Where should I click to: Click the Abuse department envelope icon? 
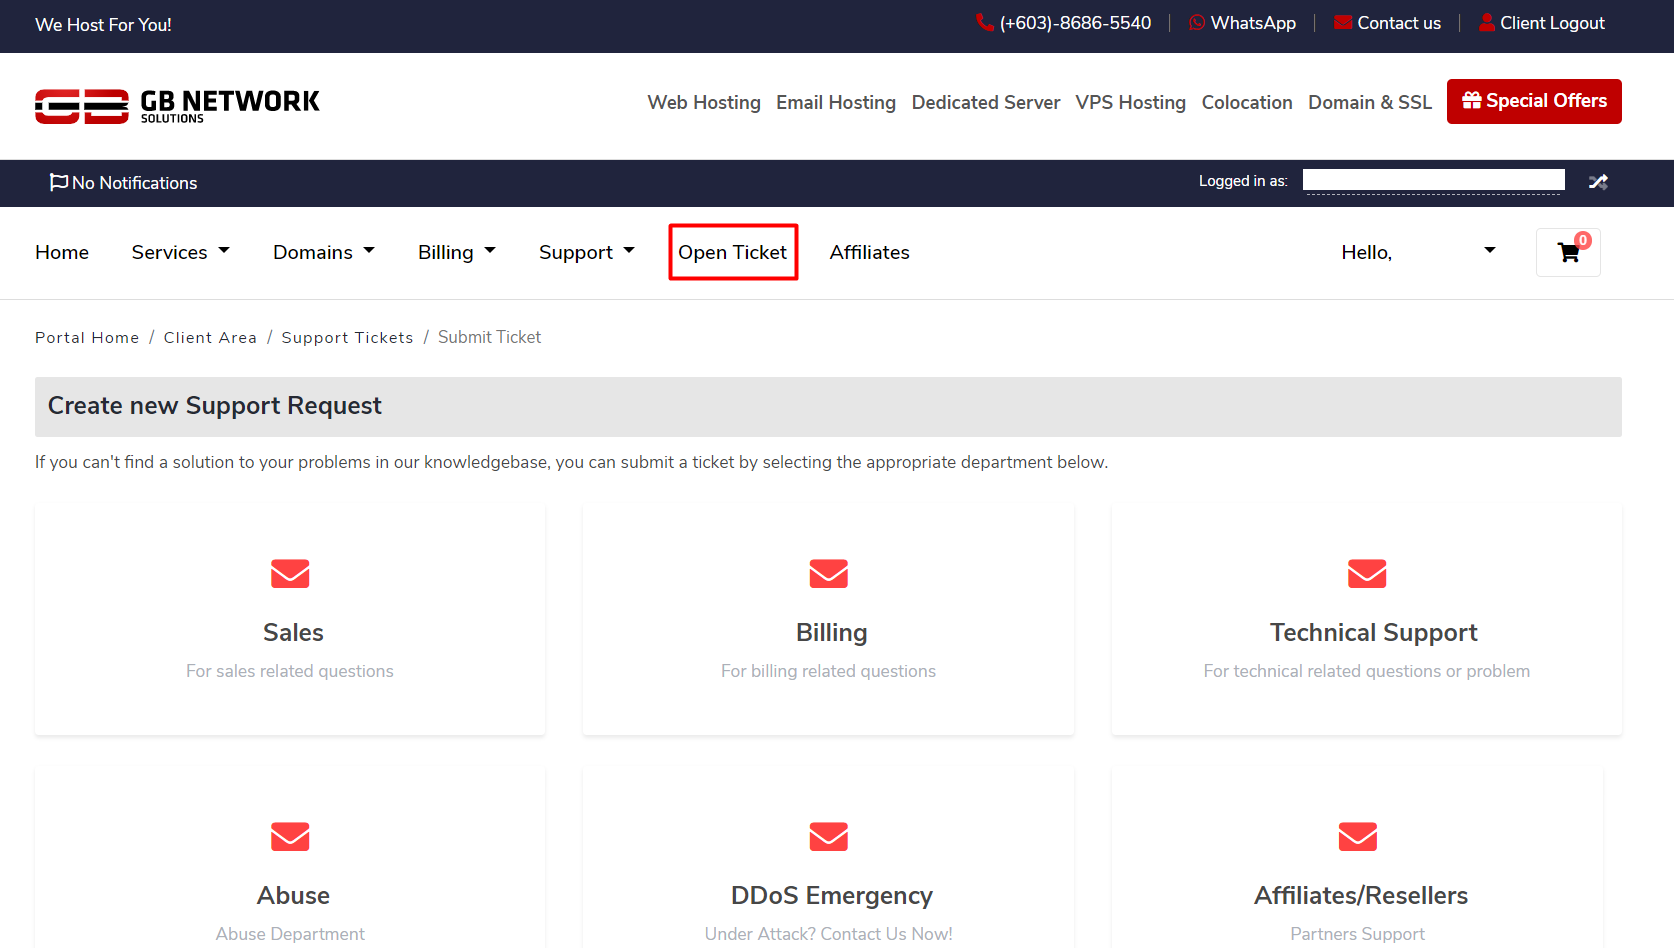[x=290, y=836]
